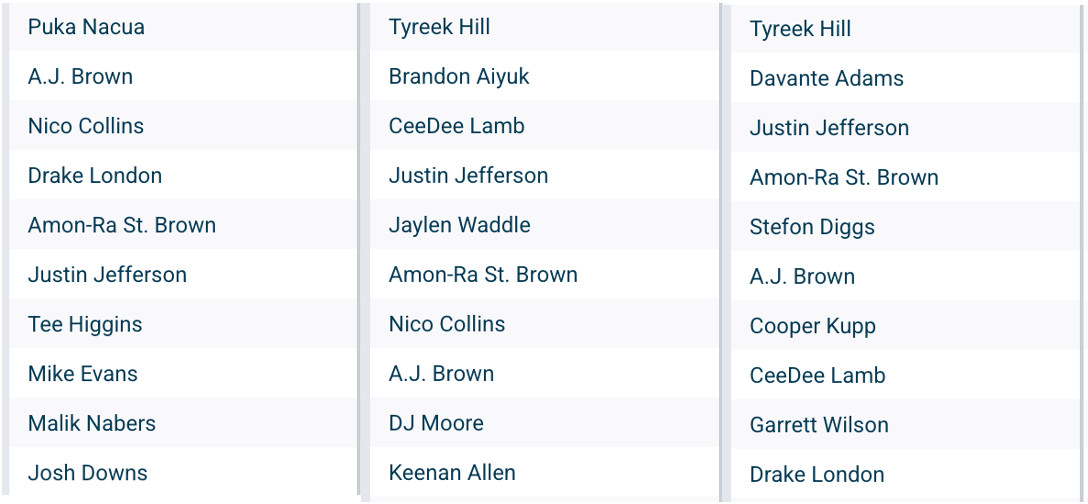1088x504 pixels.
Task: Click CeeDee Lamb in the middle list
Action: pyautogui.click(x=456, y=126)
